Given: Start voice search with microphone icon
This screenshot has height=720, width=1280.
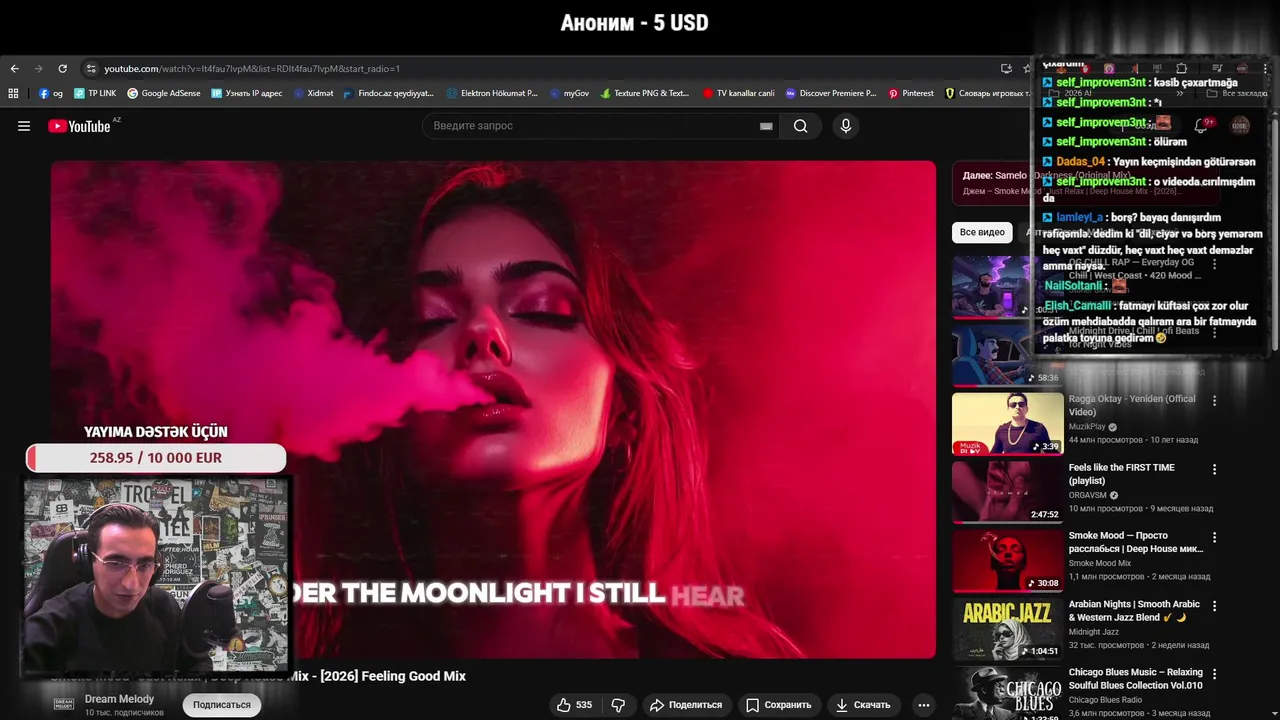Looking at the screenshot, I should click(845, 126).
